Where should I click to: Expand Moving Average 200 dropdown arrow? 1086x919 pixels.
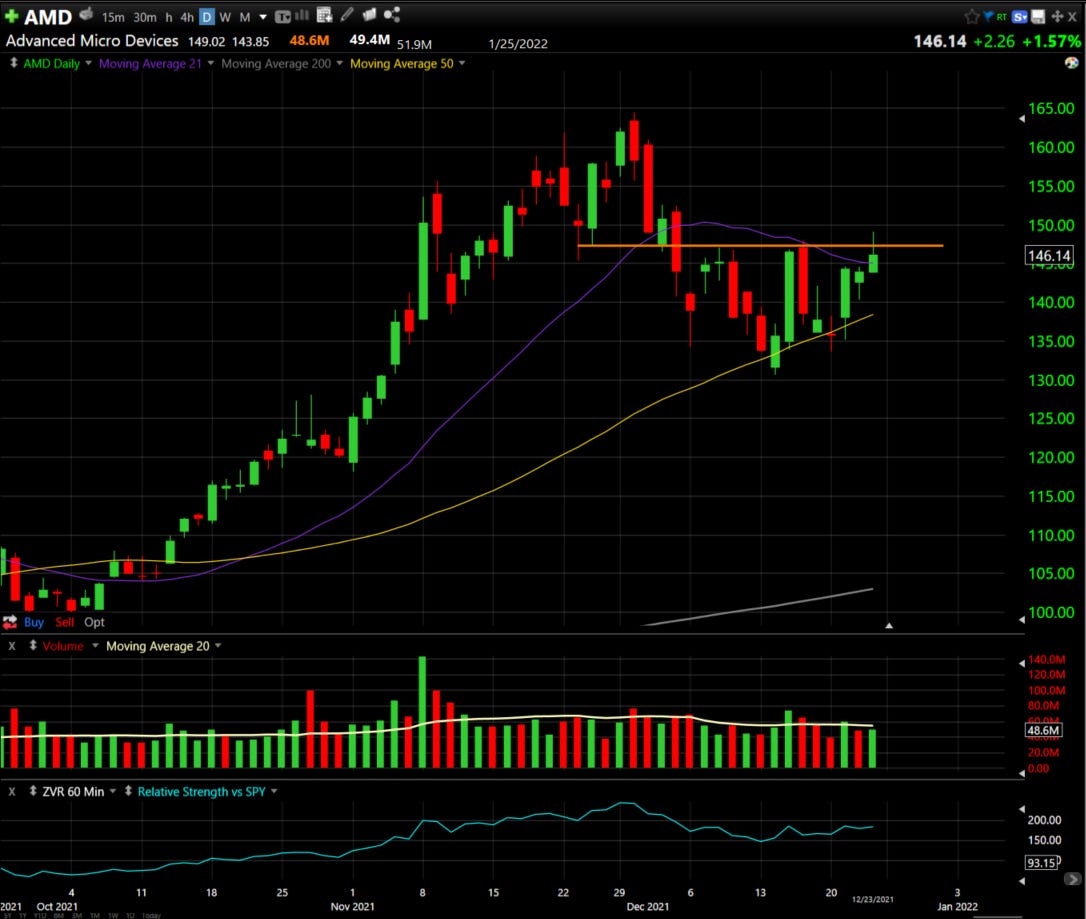[x=339, y=63]
